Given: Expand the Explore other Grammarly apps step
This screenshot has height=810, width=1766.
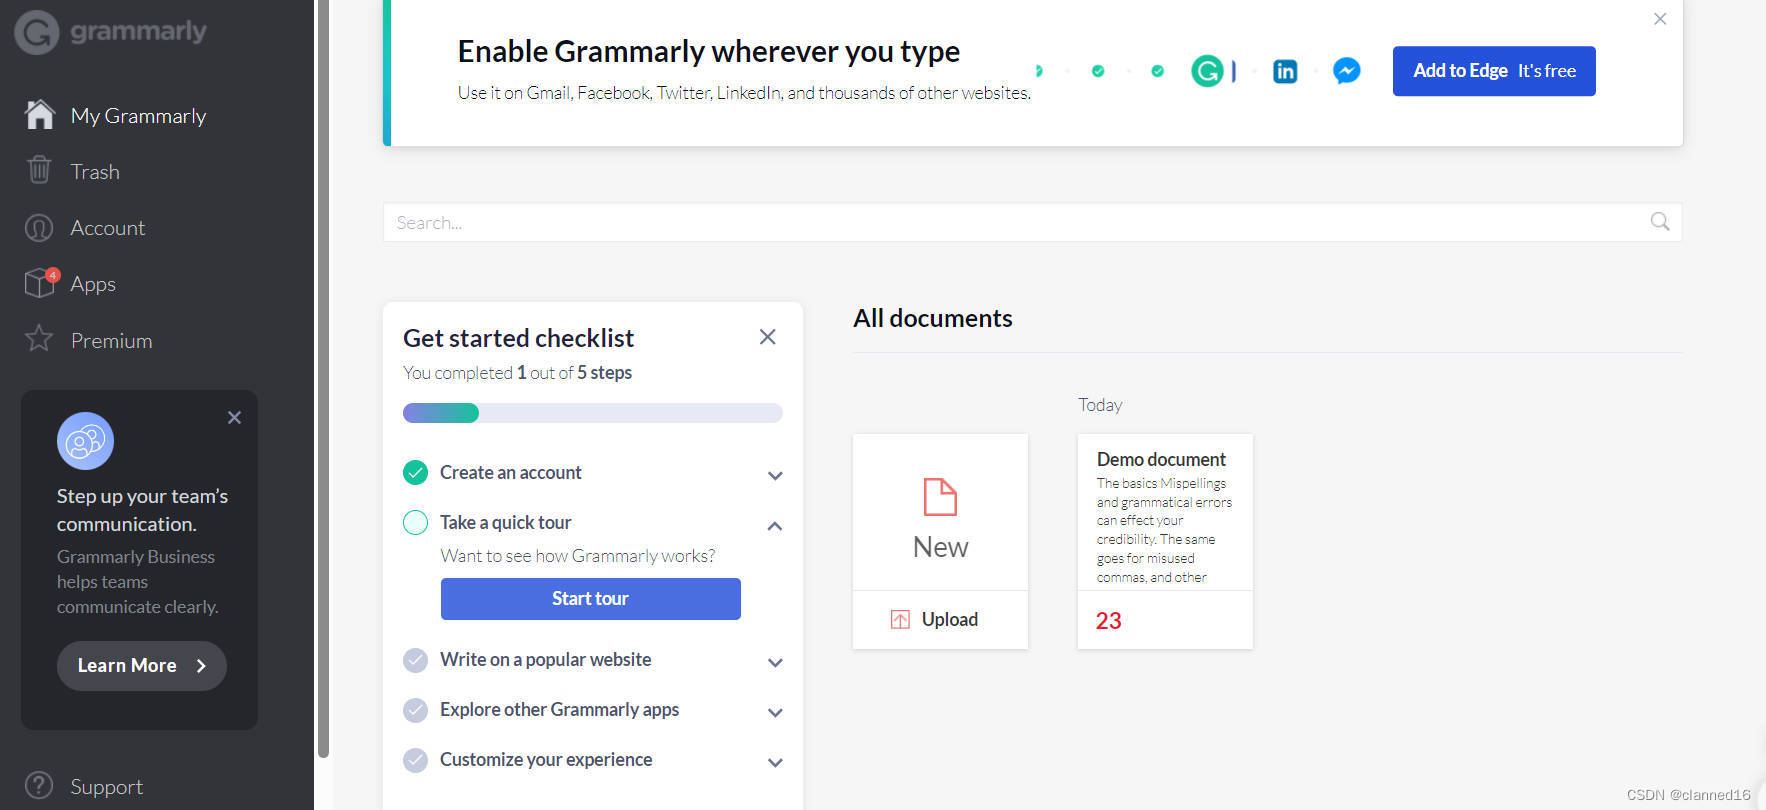Looking at the screenshot, I should pos(775,713).
